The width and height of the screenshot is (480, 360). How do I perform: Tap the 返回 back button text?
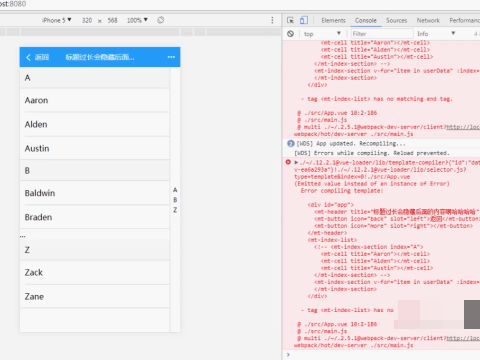(42, 57)
